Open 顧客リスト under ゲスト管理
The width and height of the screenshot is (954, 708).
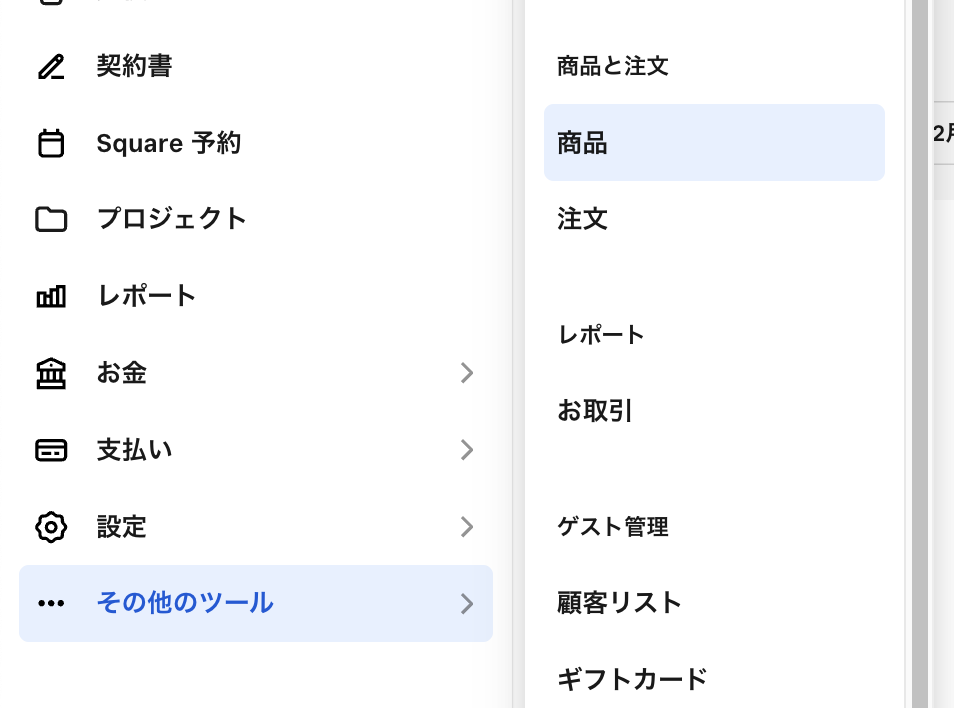pyautogui.click(x=714, y=603)
